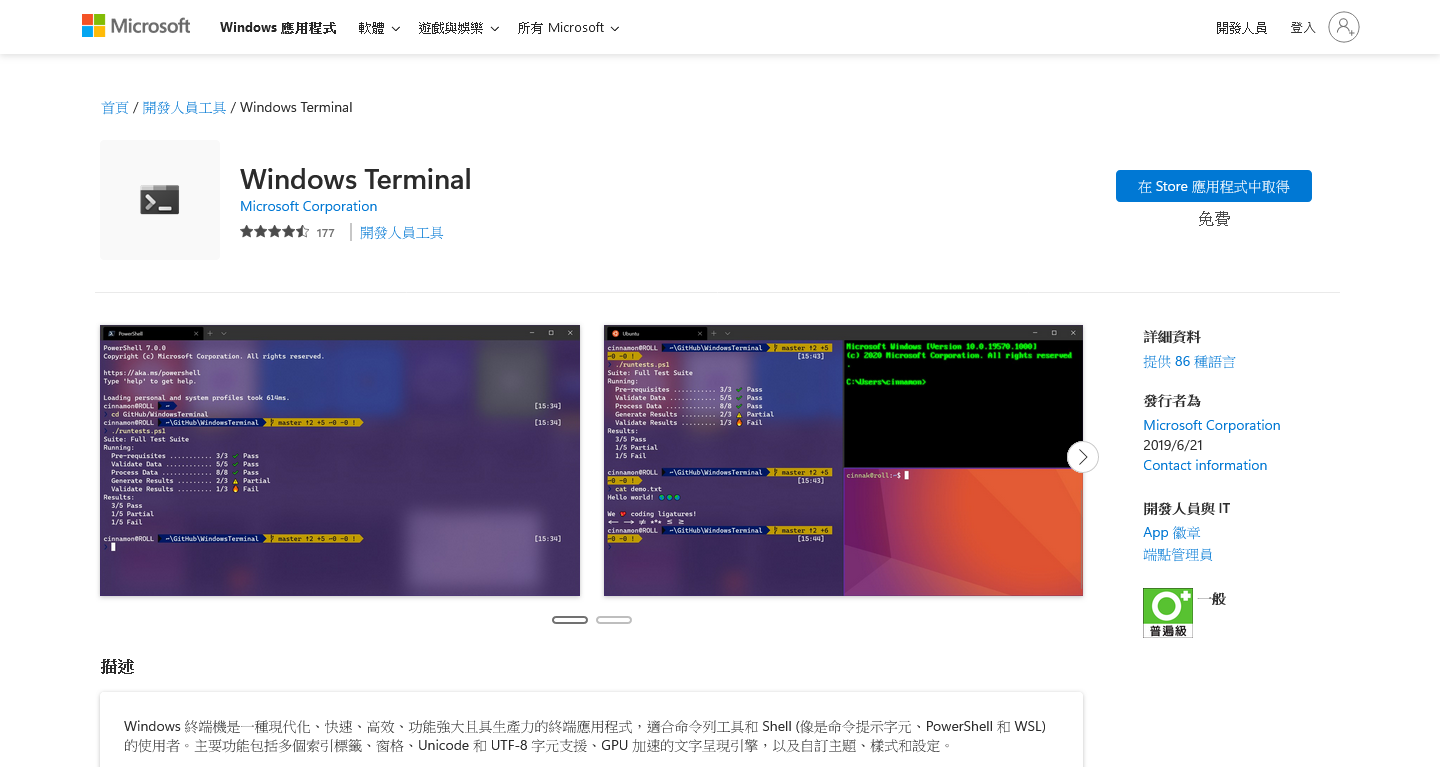Image resolution: width=1440 pixels, height=767 pixels.
Task: Open the Windows 應用程式 nav item
Action: [x=278, y=28]
